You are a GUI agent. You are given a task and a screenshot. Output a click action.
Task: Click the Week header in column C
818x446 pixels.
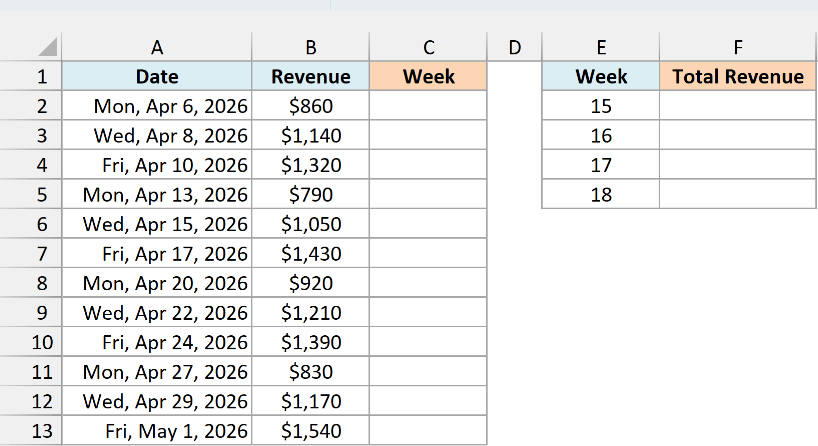click(428, 77)
